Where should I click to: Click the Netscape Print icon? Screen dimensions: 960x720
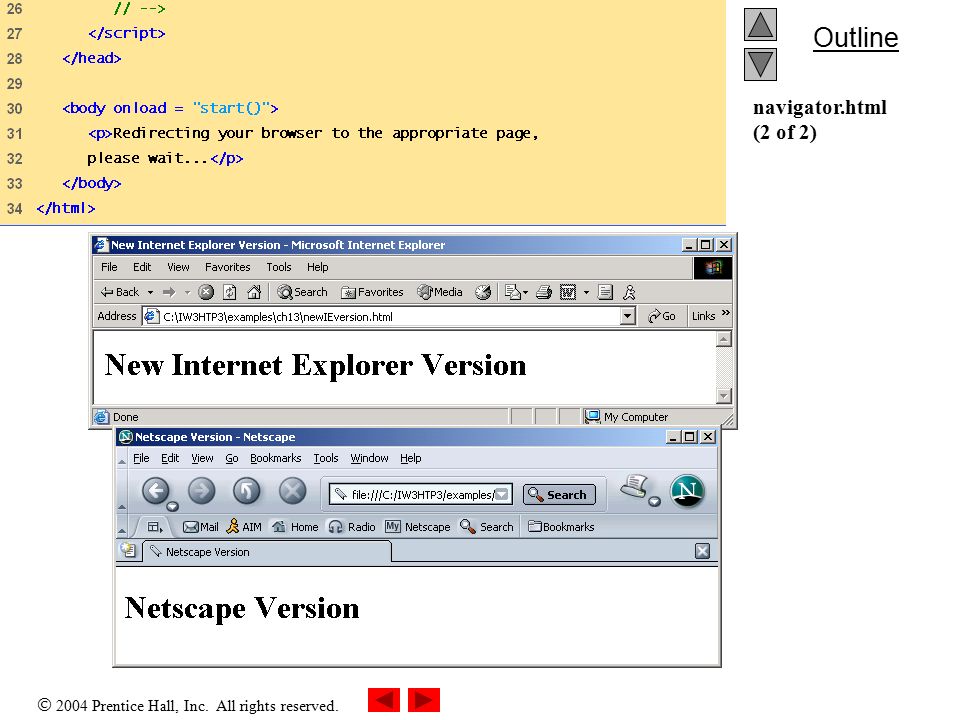(x=634, y=487)
